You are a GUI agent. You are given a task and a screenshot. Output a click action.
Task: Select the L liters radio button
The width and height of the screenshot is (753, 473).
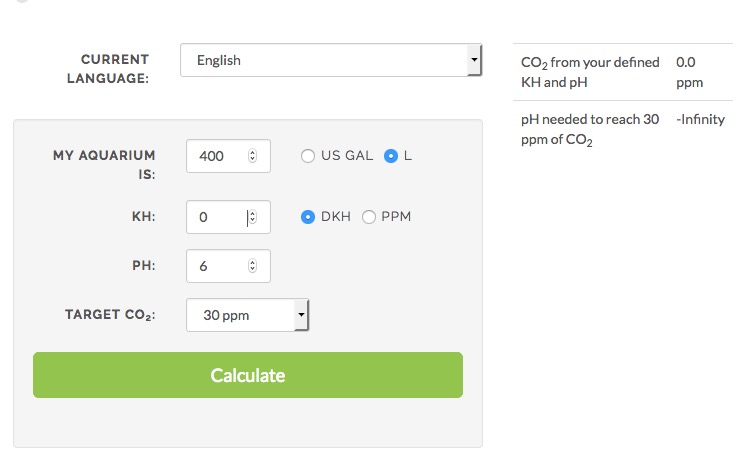tap(391, 156)
